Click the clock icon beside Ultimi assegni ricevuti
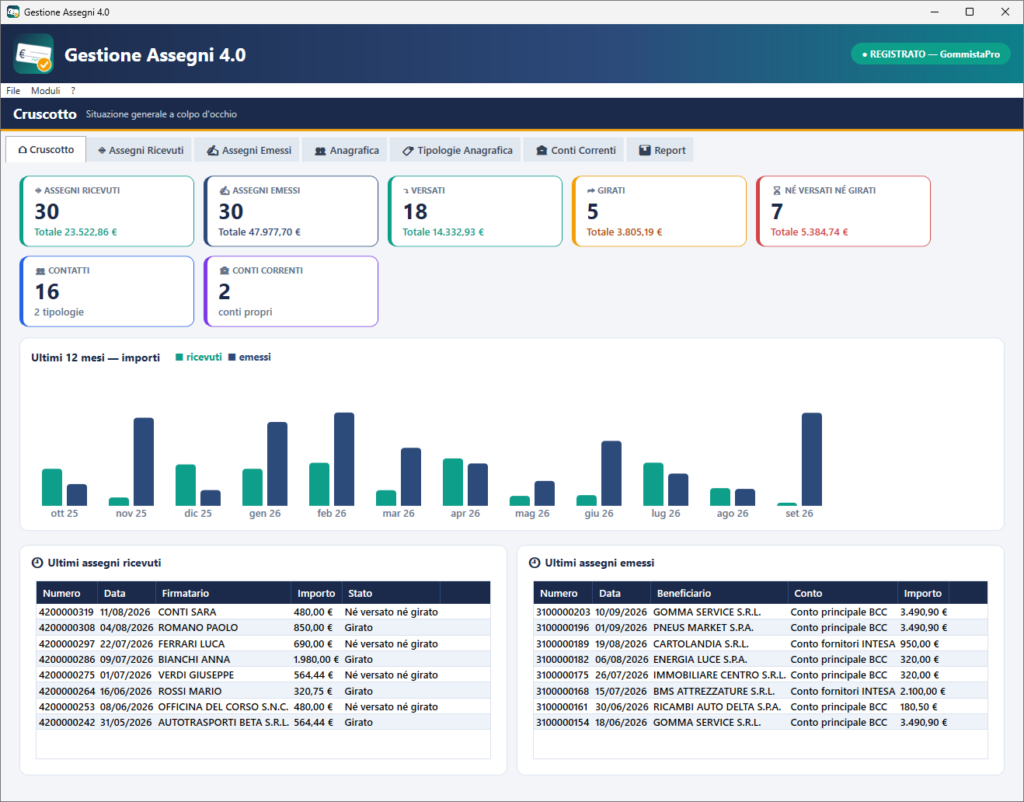This screenshot has height=802, width=1024. (x=38, y=562)
